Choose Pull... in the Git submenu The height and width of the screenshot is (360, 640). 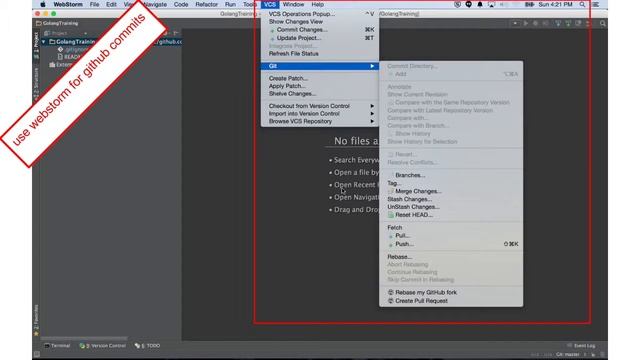click(x=451, y=236)
